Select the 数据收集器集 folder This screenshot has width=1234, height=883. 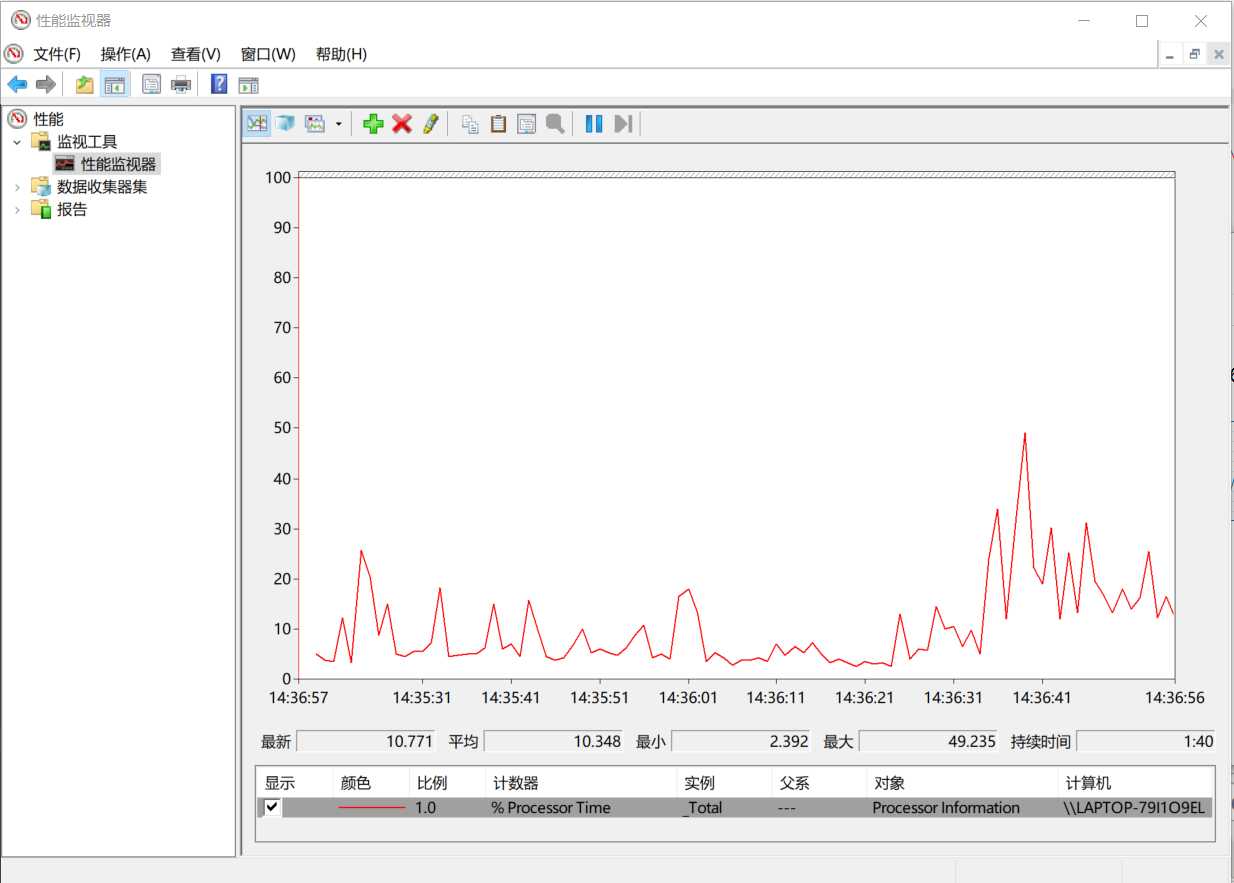(102, 187)
